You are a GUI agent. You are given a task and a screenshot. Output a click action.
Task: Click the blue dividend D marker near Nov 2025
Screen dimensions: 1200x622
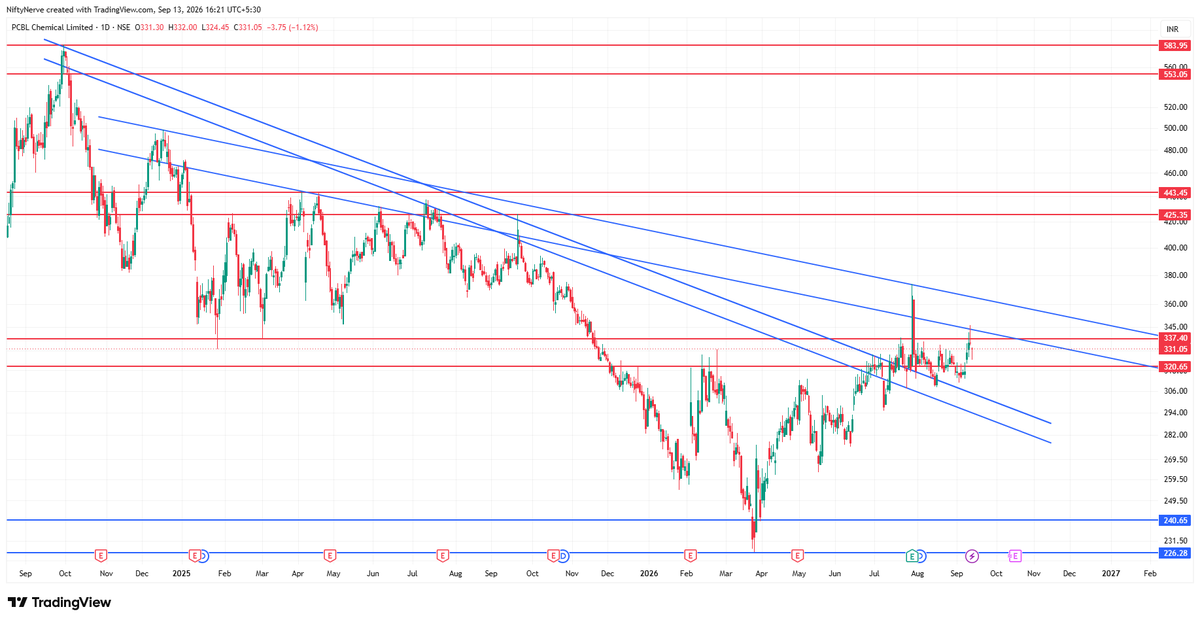[x=563, y=555]
